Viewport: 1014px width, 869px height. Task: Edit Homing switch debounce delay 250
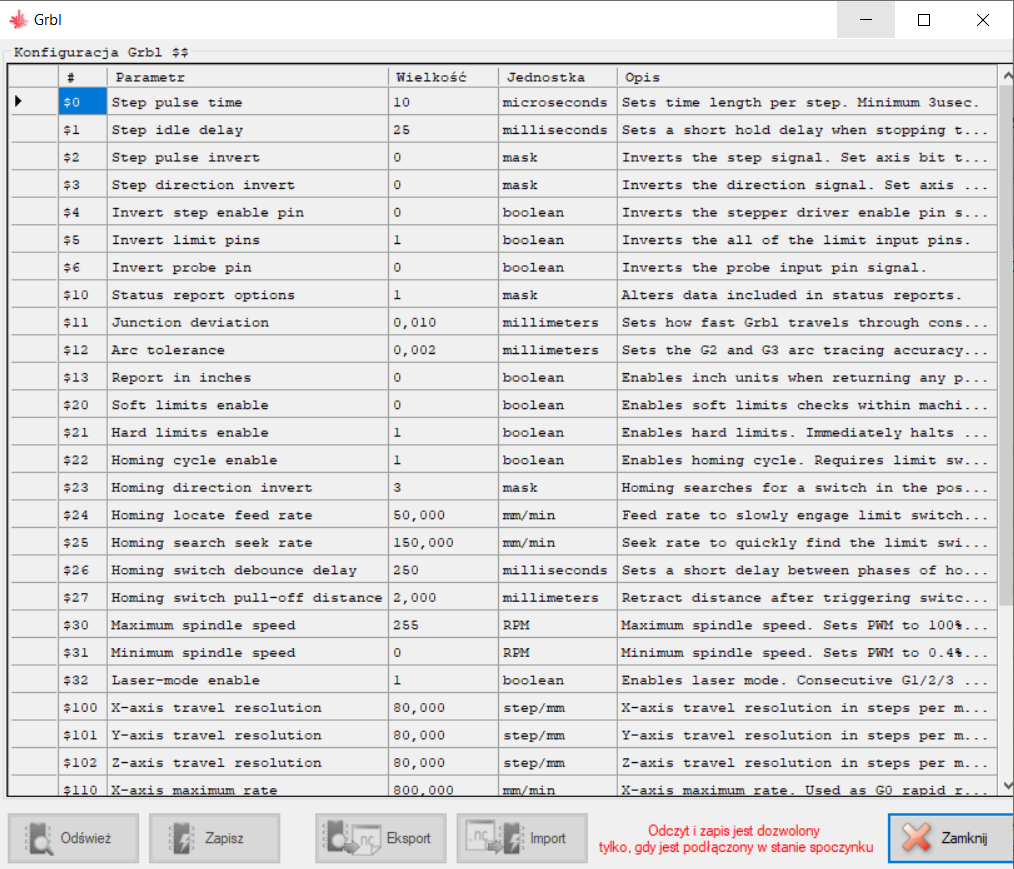444,570
